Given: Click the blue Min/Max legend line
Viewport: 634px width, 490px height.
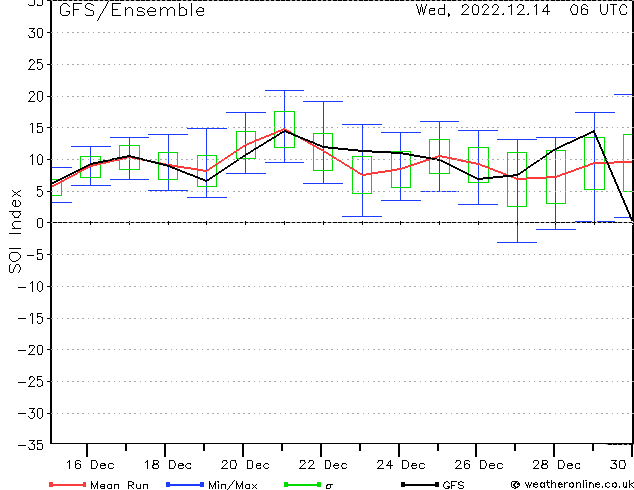Looking at the screenshot, I should (185, 484).
